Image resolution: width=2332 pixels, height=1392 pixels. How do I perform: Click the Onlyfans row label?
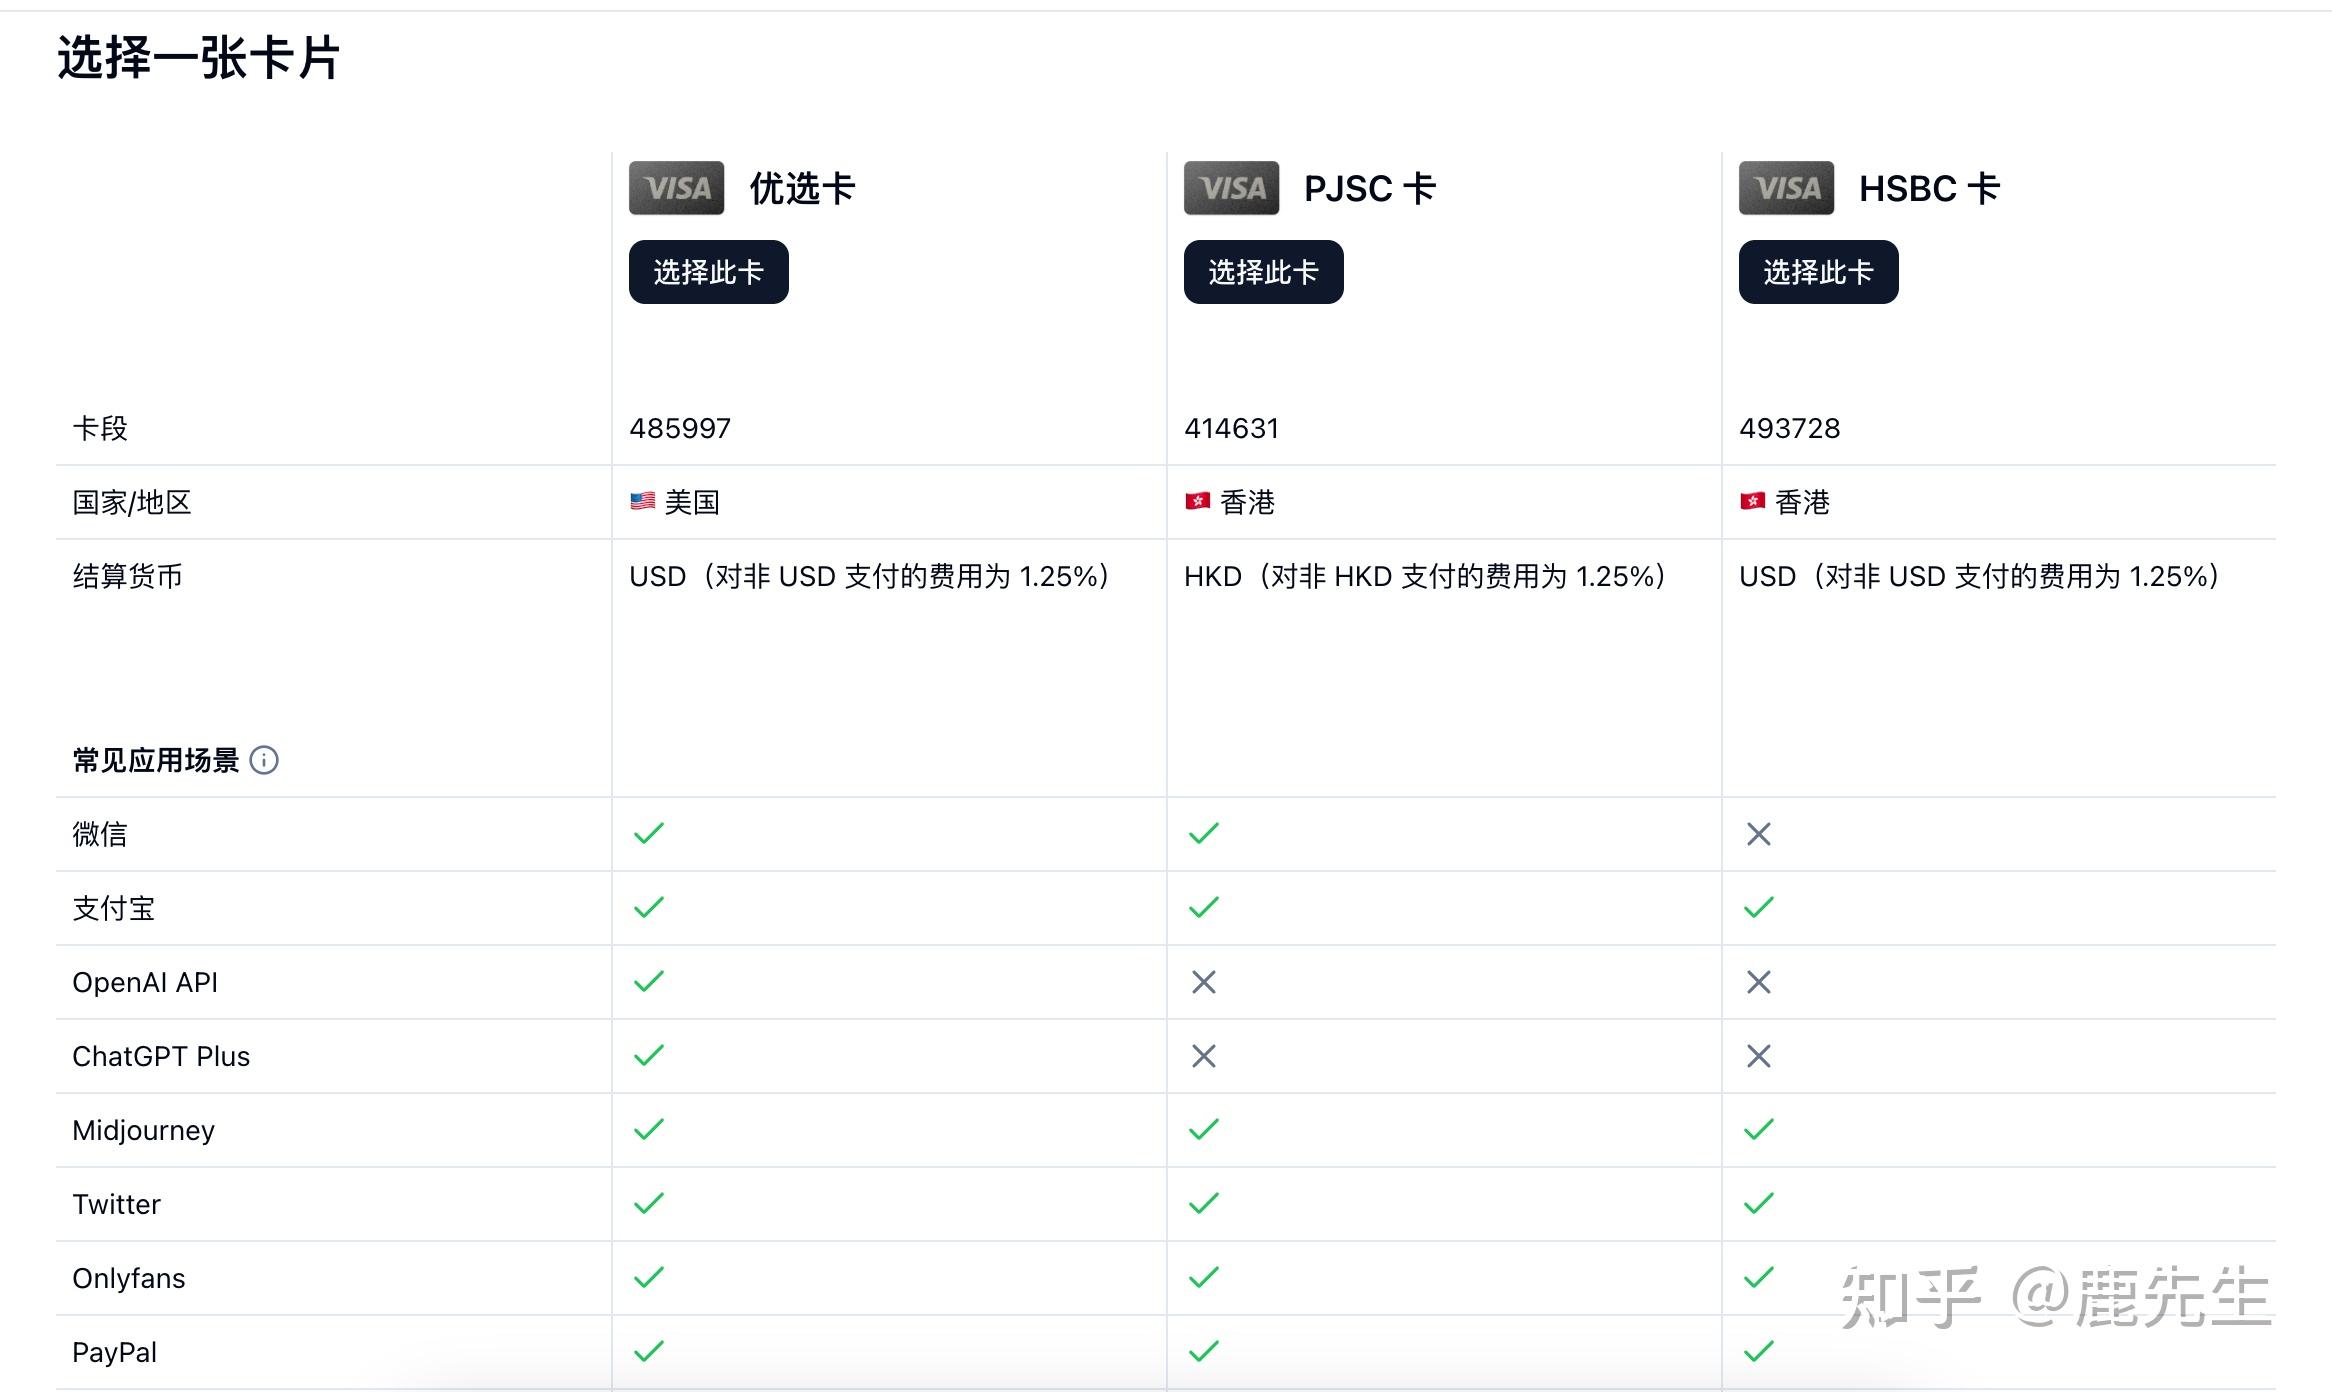point(129,1278)
